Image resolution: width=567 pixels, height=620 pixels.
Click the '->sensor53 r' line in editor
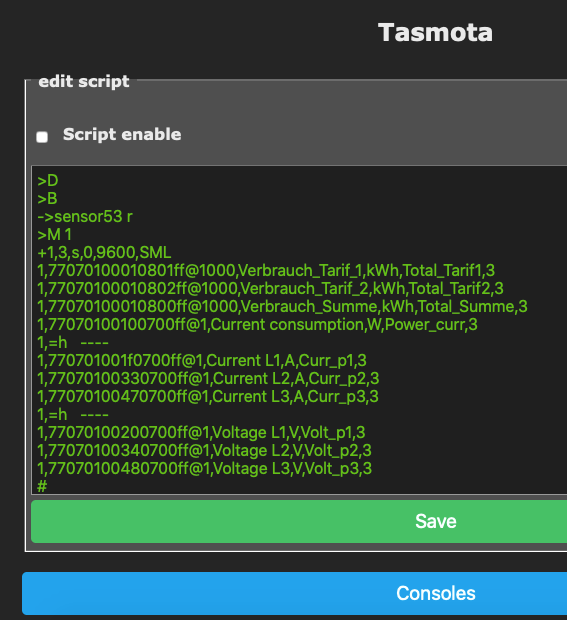(85, 217)
